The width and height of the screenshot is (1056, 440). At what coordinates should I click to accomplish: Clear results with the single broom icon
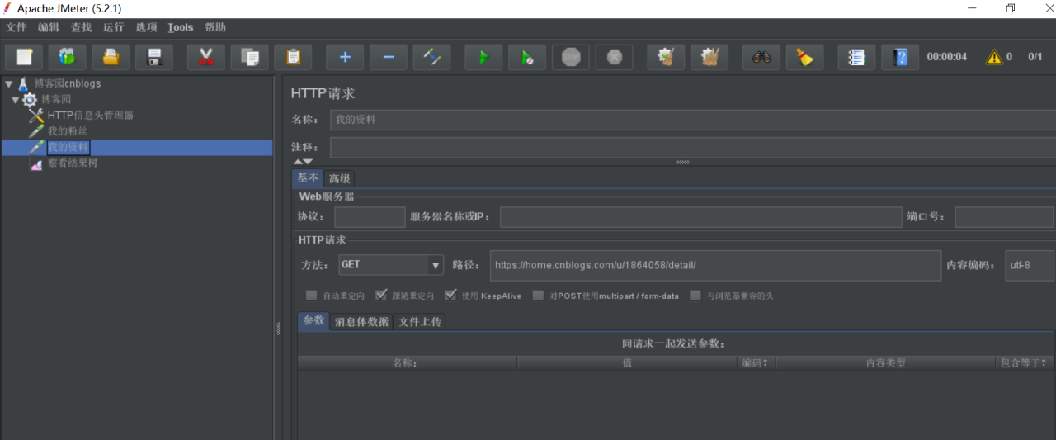point(666,57)
